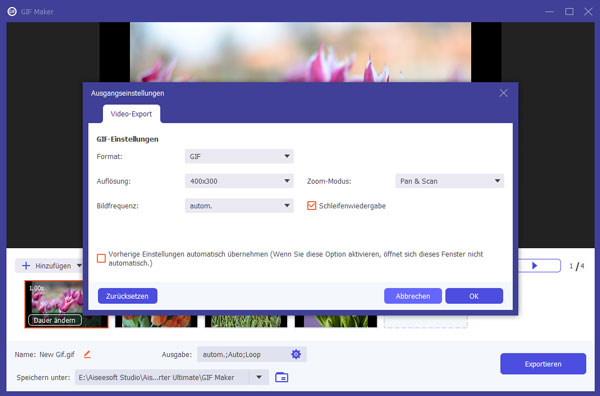
Task: Click the New Gif.gif name text
Action: [x=57, y=354]
